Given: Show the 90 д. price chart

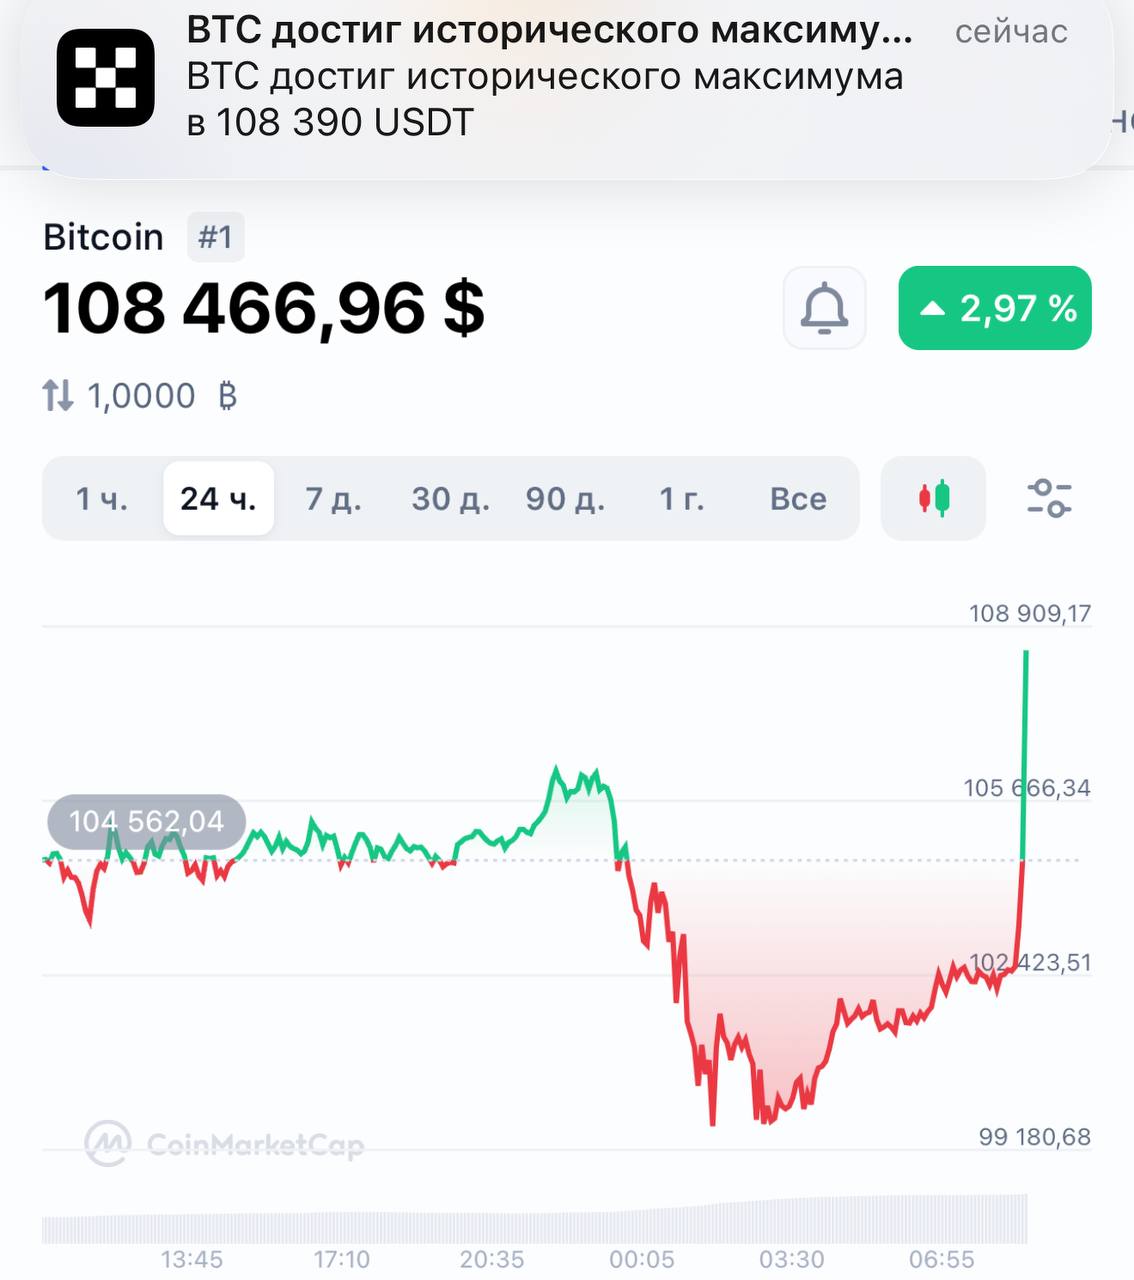Looking at the screenshot, I should click(x=565, y=498).
